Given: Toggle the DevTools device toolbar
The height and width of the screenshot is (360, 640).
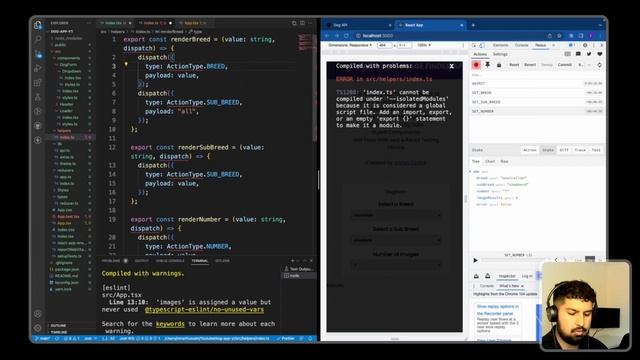Looking at the screenshot, I should [x=482, y=45].
